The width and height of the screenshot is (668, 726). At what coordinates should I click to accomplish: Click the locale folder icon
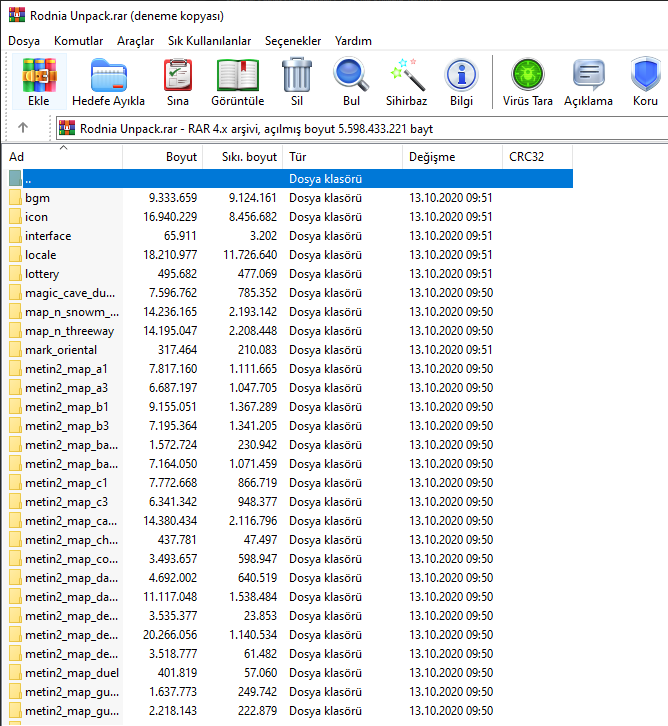pyautogui.click(x=15, y=255)
